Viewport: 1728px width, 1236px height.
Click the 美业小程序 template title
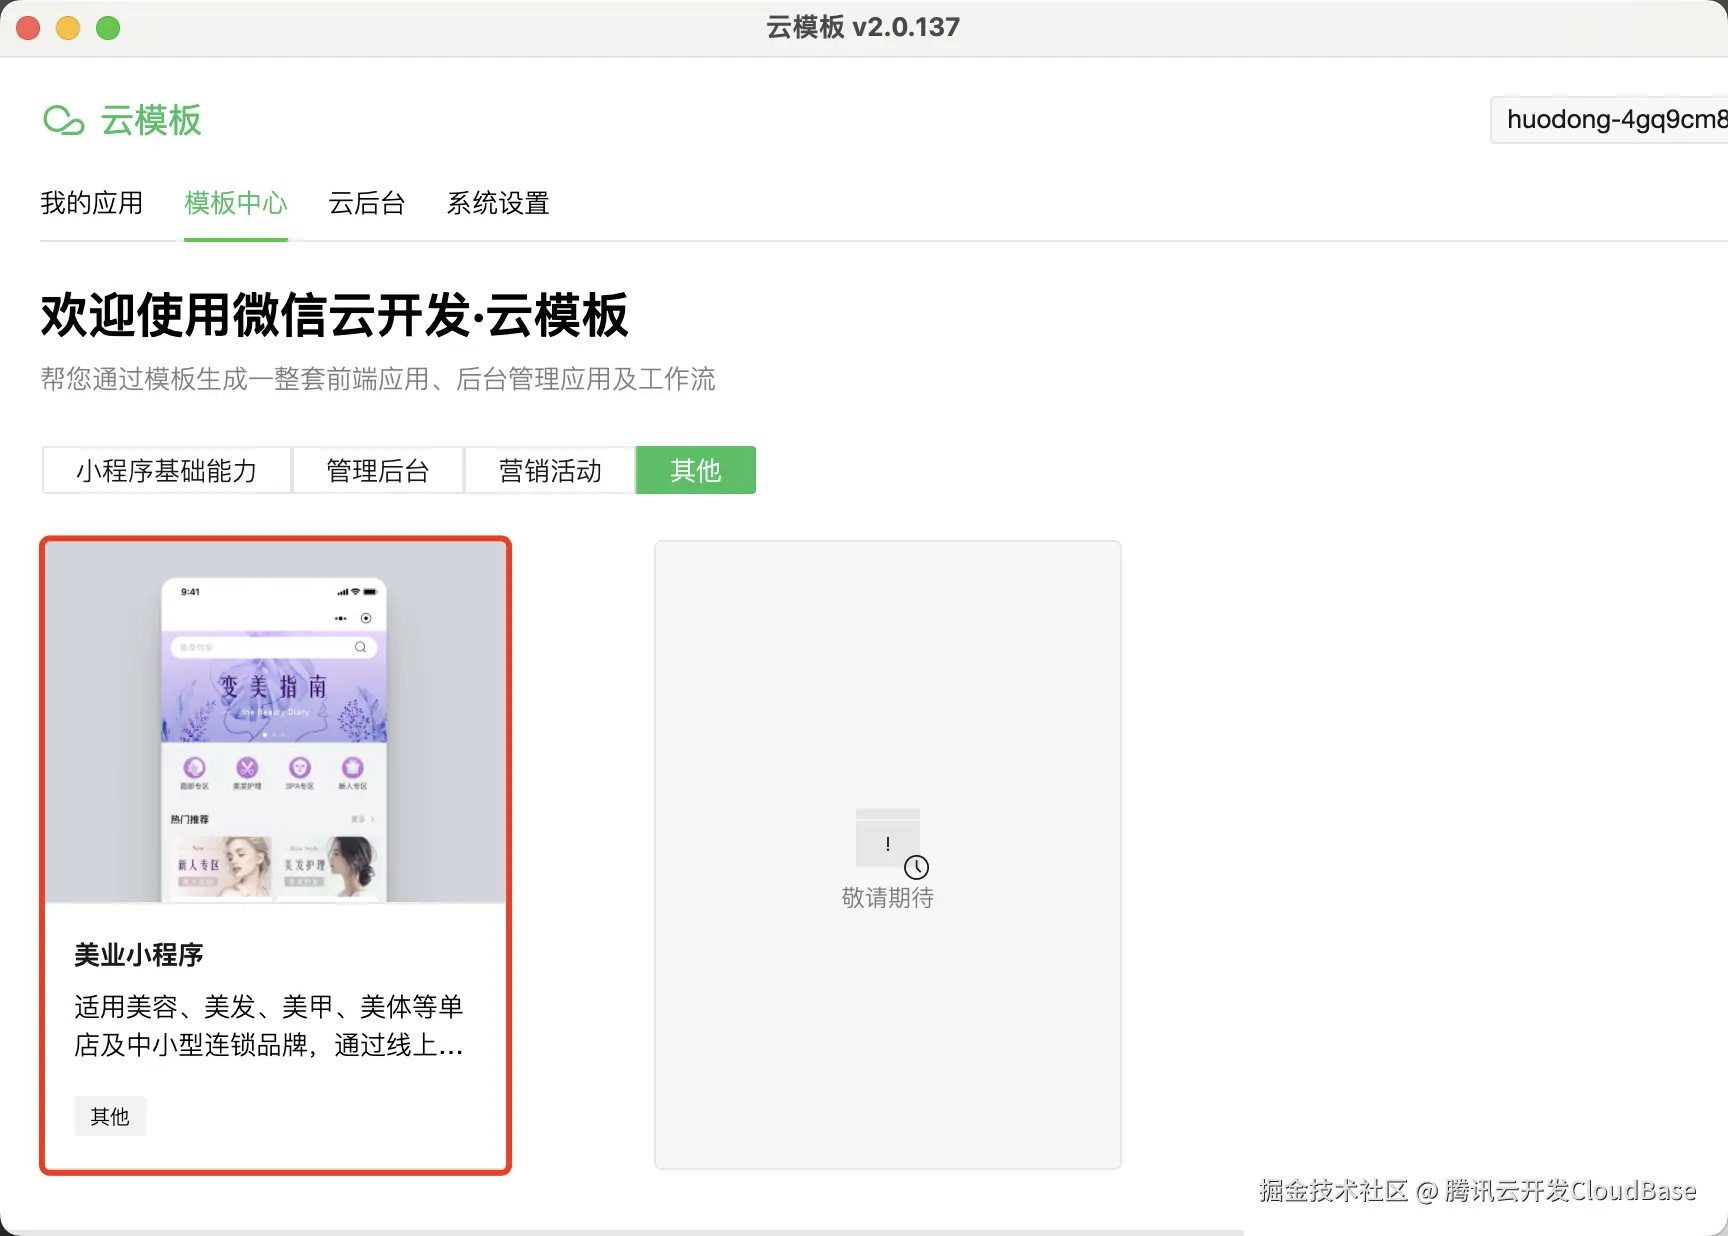(139, 955)
